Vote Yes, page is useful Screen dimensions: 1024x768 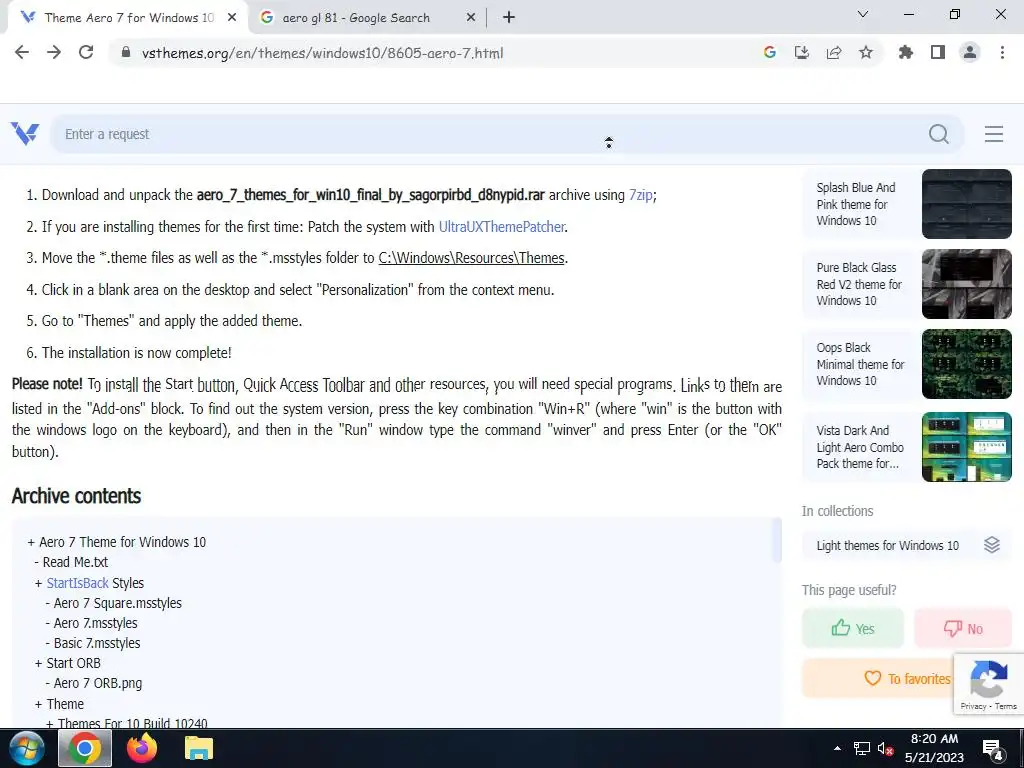coord(853,628)
